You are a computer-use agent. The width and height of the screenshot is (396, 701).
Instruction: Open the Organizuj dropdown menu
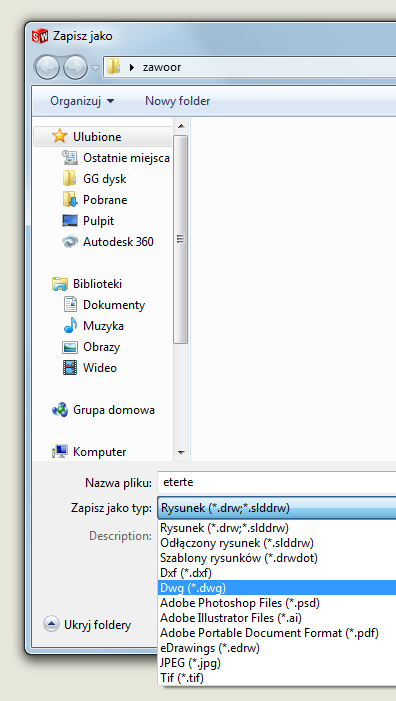pyautogui.click(x=82, y=101)
